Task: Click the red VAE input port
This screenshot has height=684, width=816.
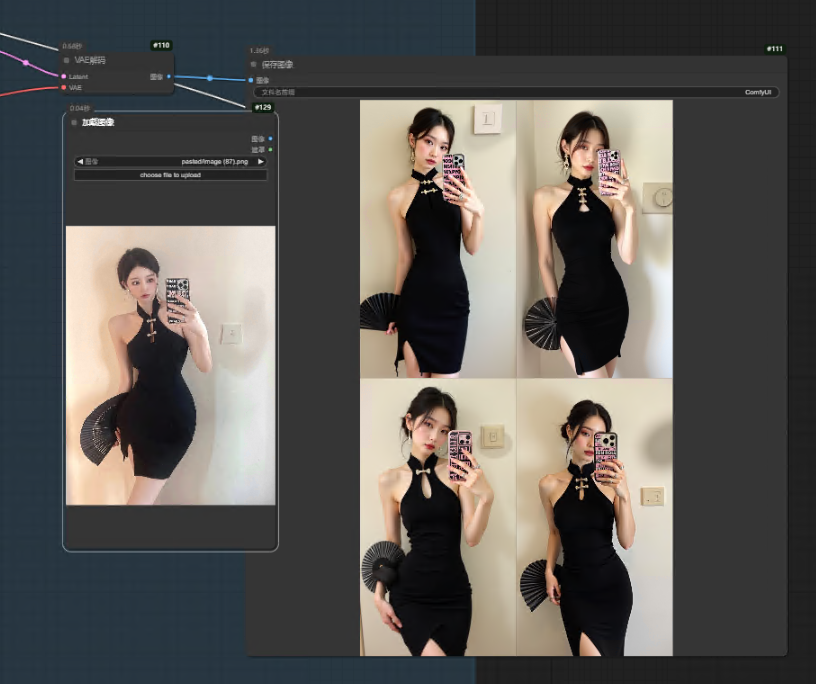Action: pyautogui.click(x=64, y=87)
